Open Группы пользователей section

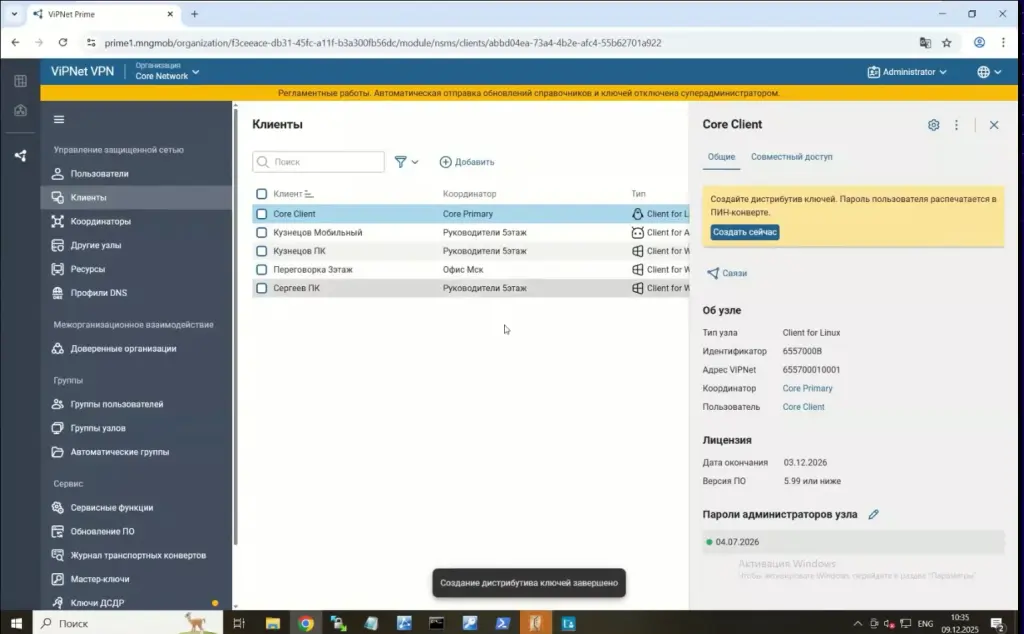116,404
